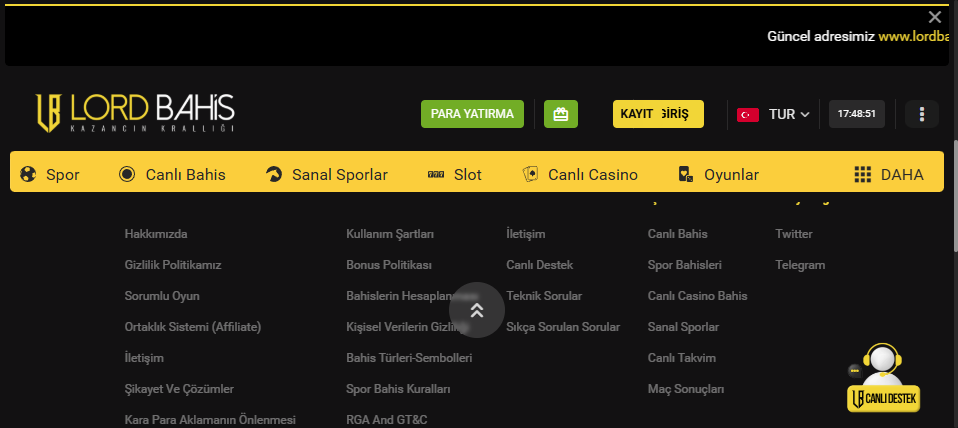Click the Lord Bahis logo
Viewport: 958px width, 428px height.
pyautogui.click(x=135, y=113)
